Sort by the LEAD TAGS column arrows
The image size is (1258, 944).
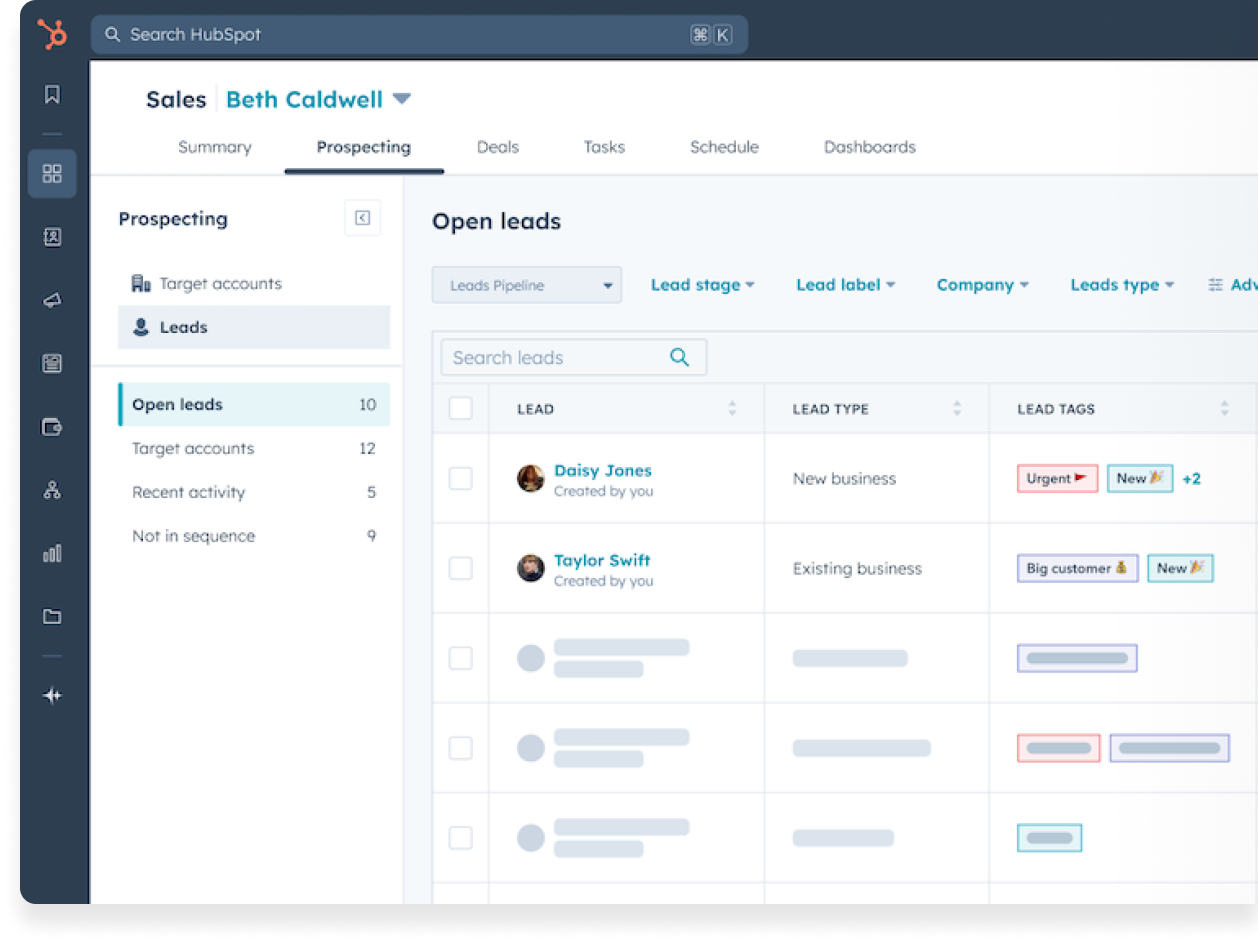[1224, 408]
